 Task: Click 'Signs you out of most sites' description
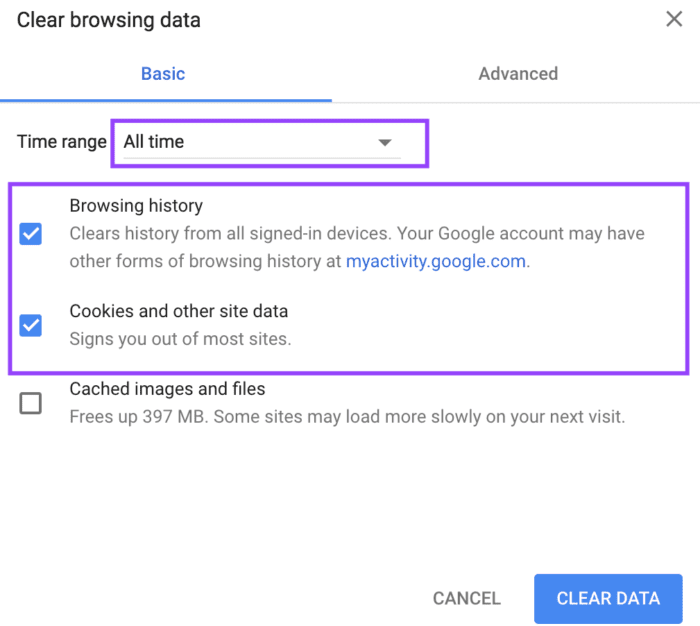(180, 339)
